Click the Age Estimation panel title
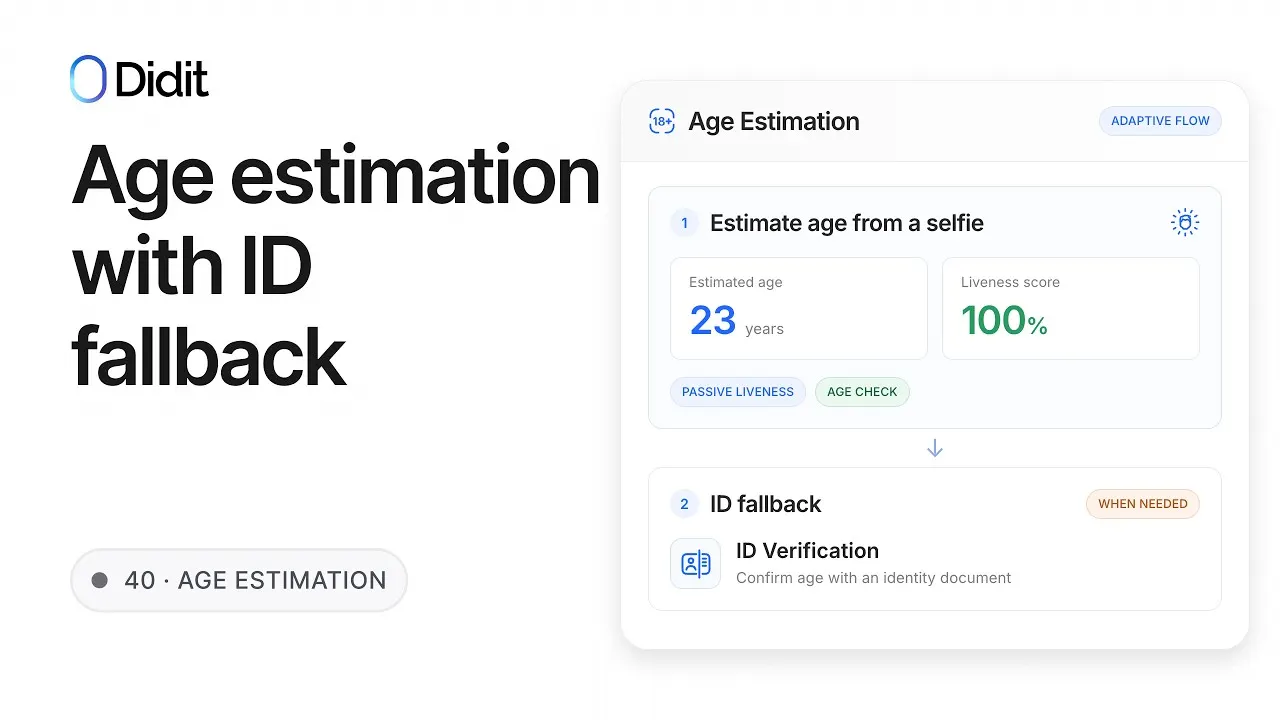 [x=774, y=121]
